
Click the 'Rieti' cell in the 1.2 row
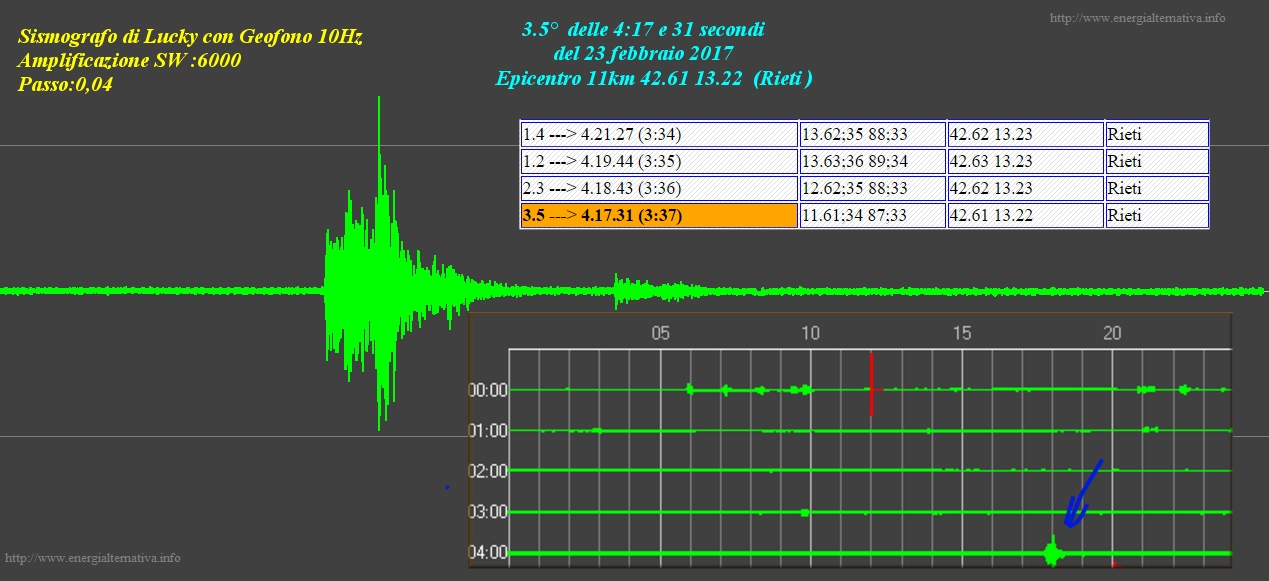(x=1157, y=161)
